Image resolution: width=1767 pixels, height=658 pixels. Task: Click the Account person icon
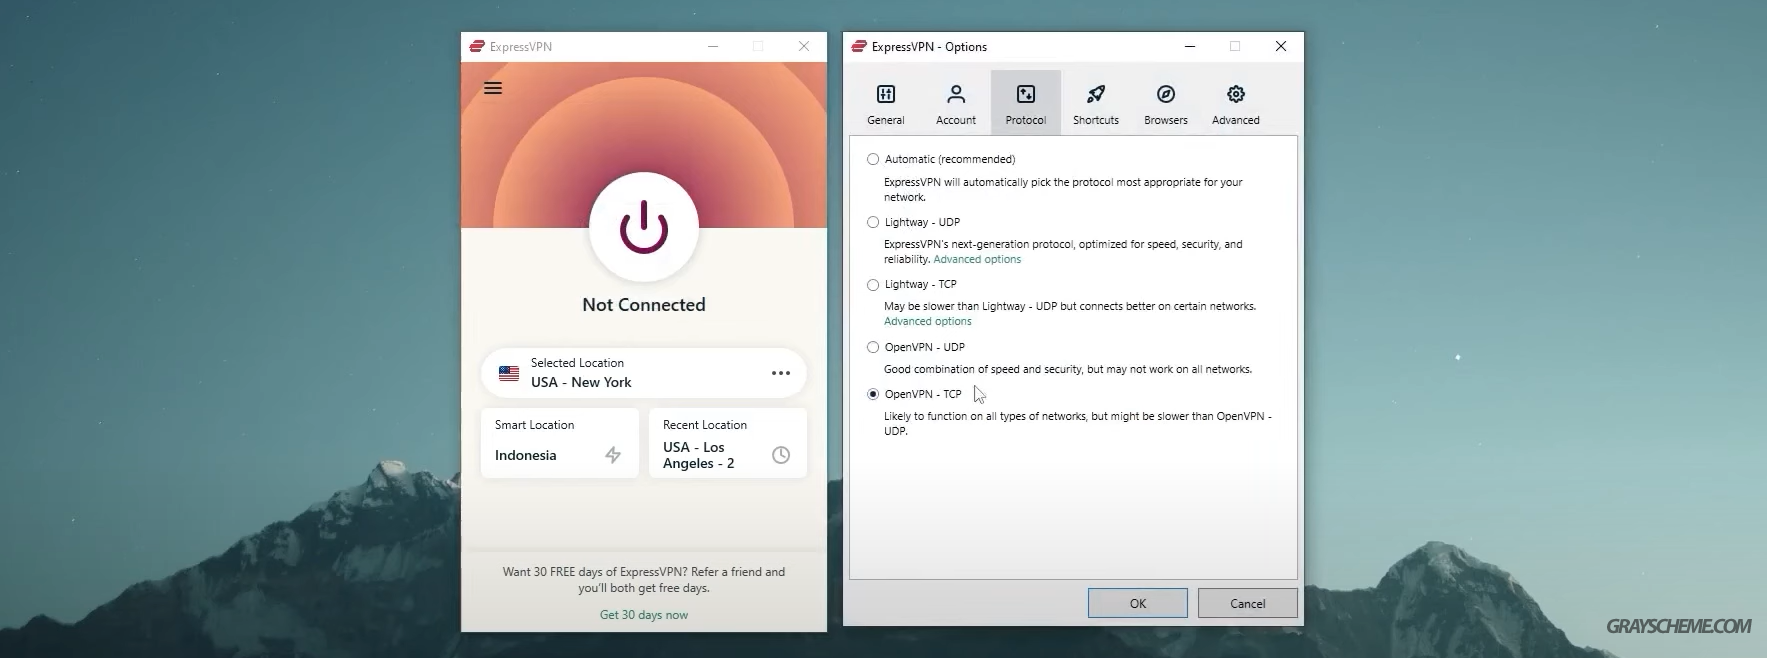click(956, 94)
